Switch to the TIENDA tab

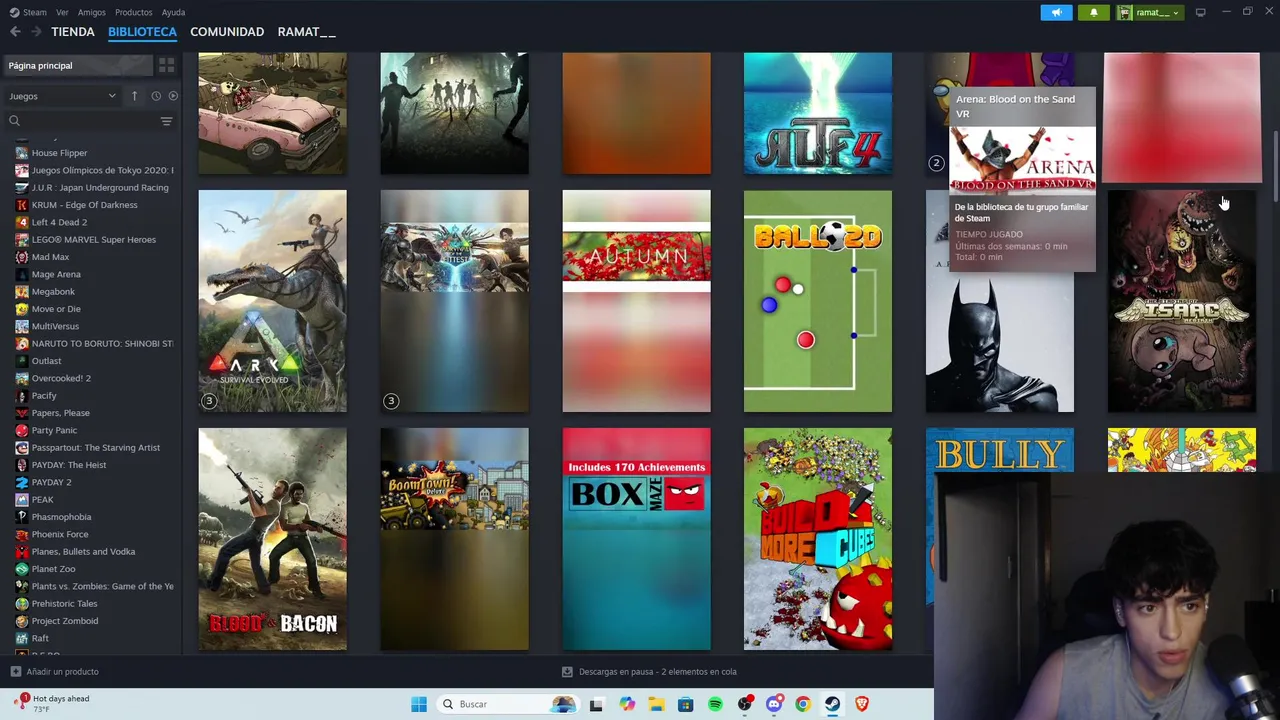pyautogui.click(x=73, y=32)
